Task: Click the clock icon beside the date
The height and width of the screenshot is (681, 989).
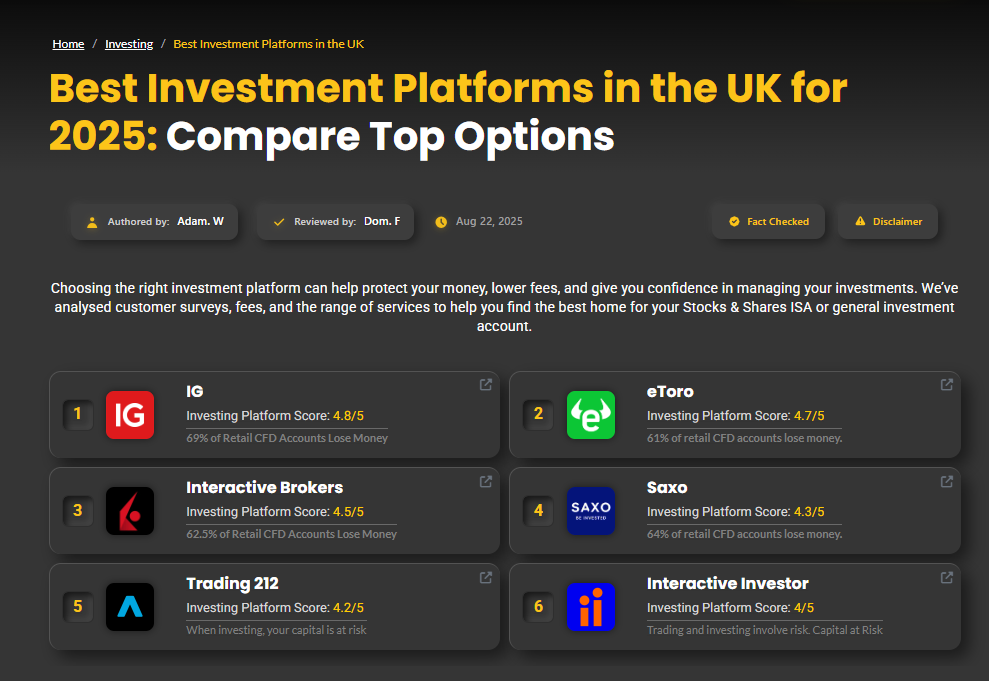Action: click(x=441, y=221)
